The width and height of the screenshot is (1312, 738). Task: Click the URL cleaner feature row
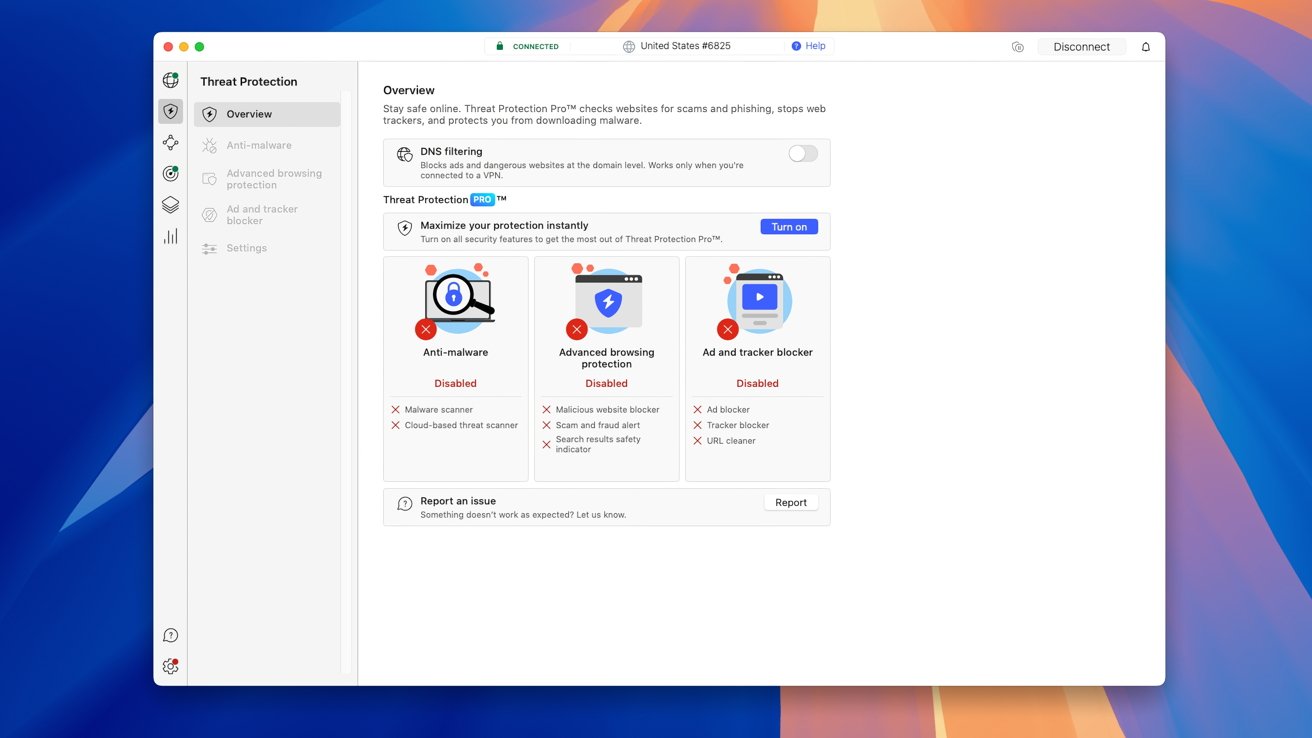(724, 441)
